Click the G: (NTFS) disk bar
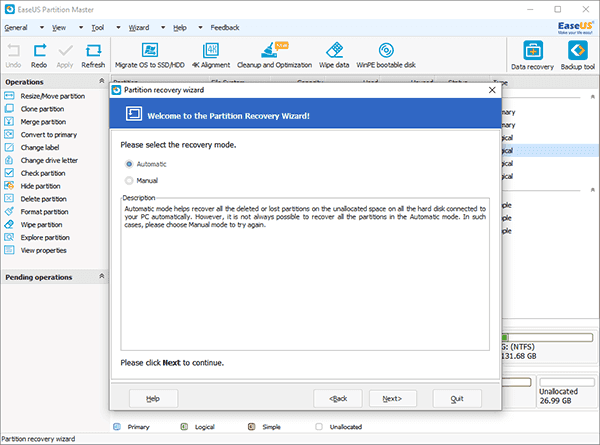 coord(547,337)
